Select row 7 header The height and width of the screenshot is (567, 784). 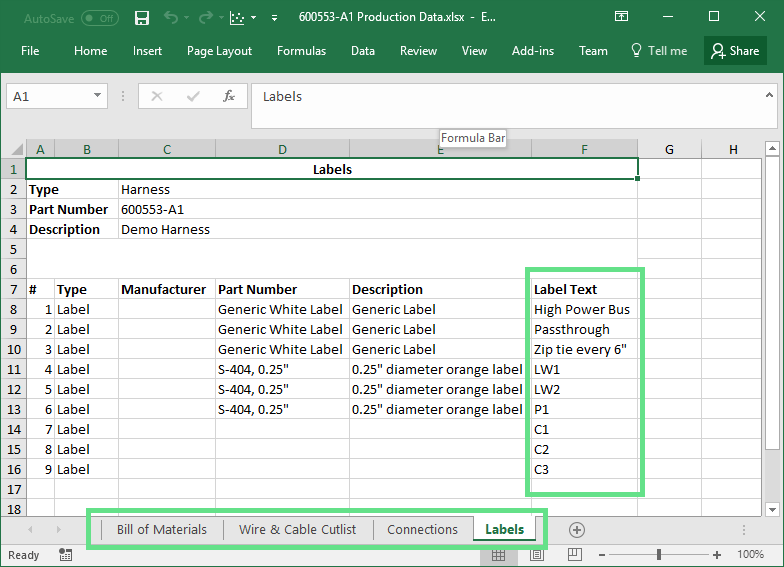coord(14,289)
